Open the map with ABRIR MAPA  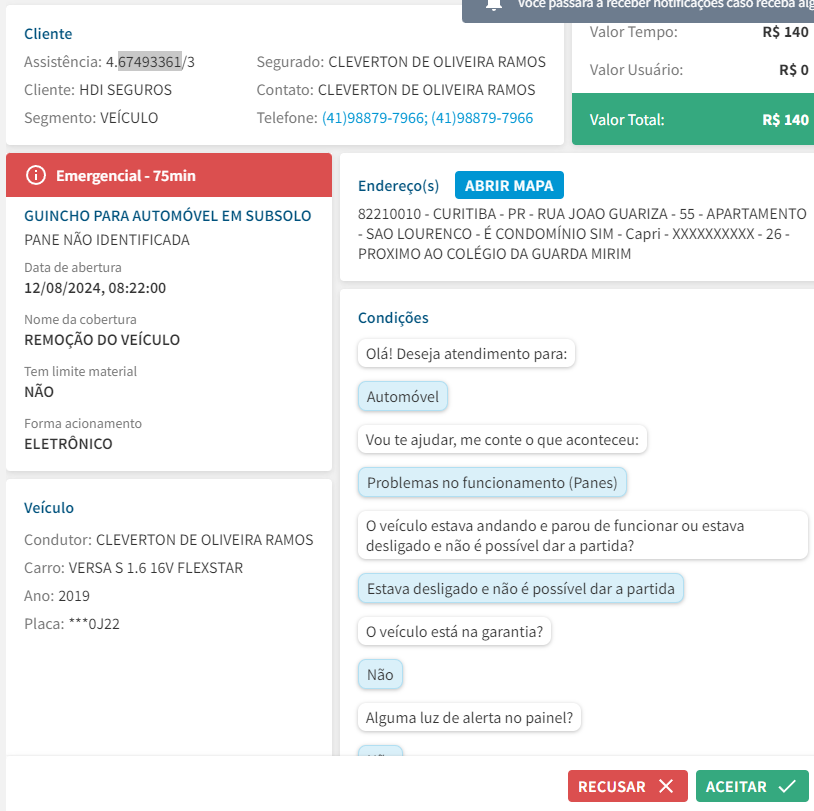coord(509,186)
